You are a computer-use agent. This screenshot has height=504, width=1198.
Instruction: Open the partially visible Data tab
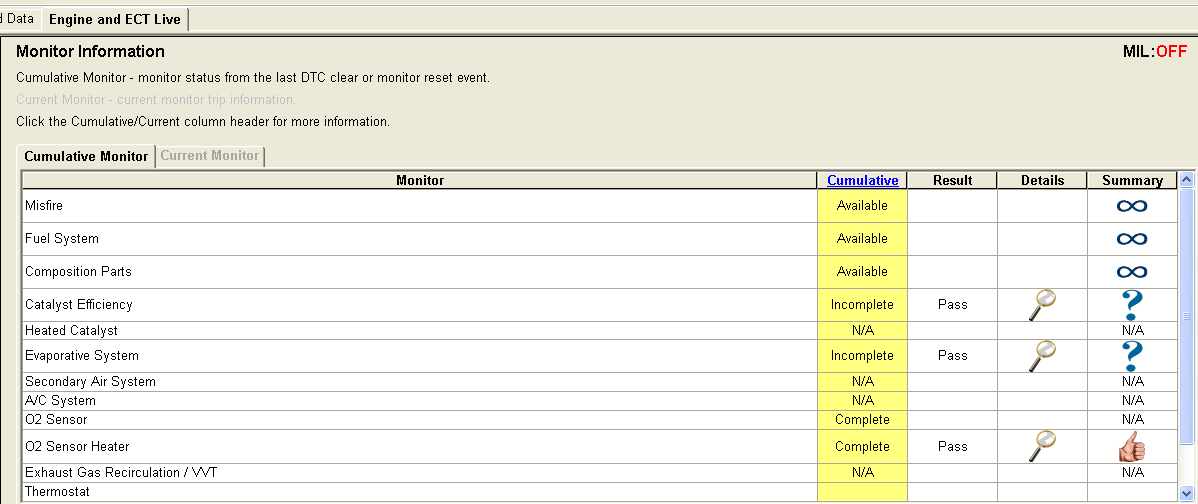tap(19, 18)
